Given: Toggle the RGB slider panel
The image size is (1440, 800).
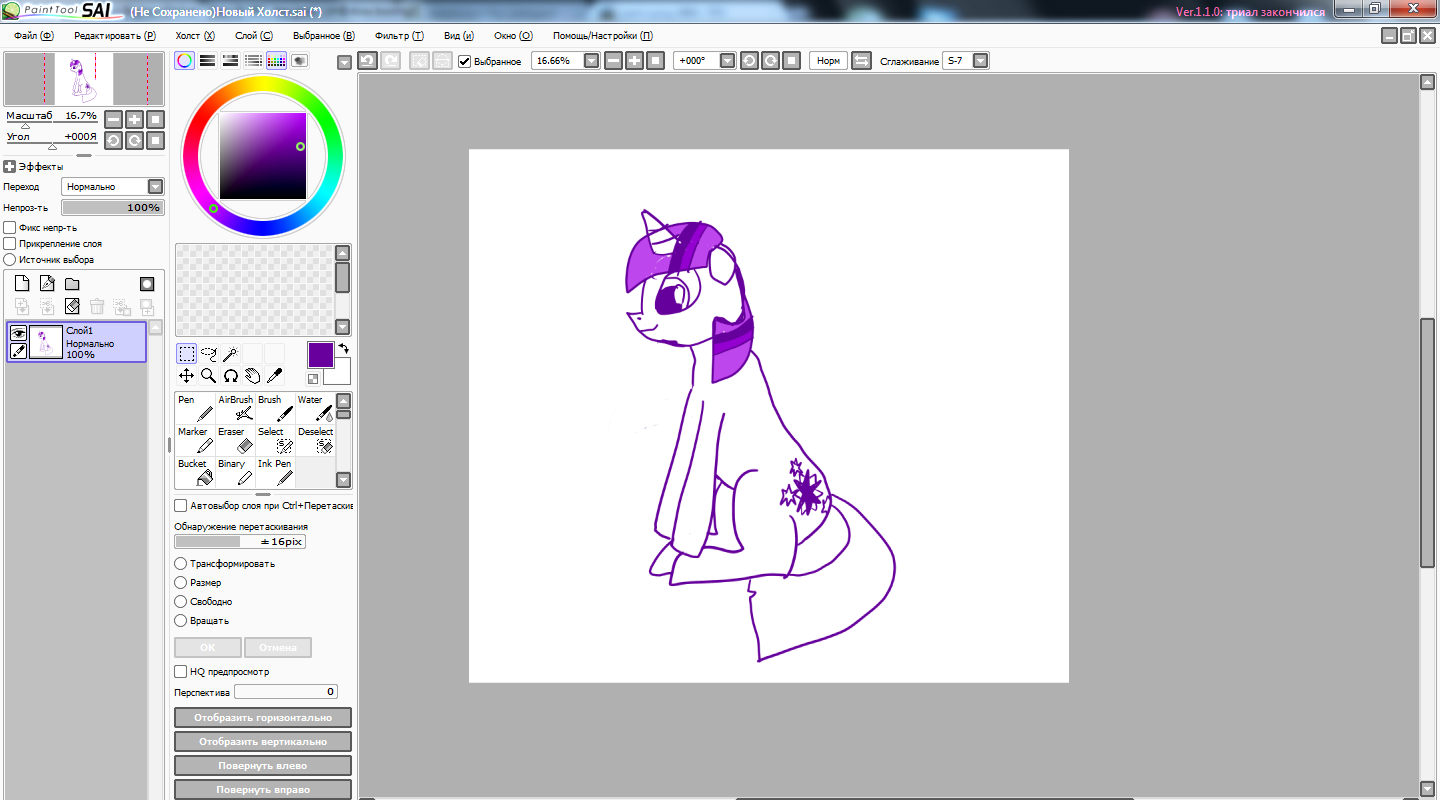Looking at the screenshot, I should pos(208,61).
